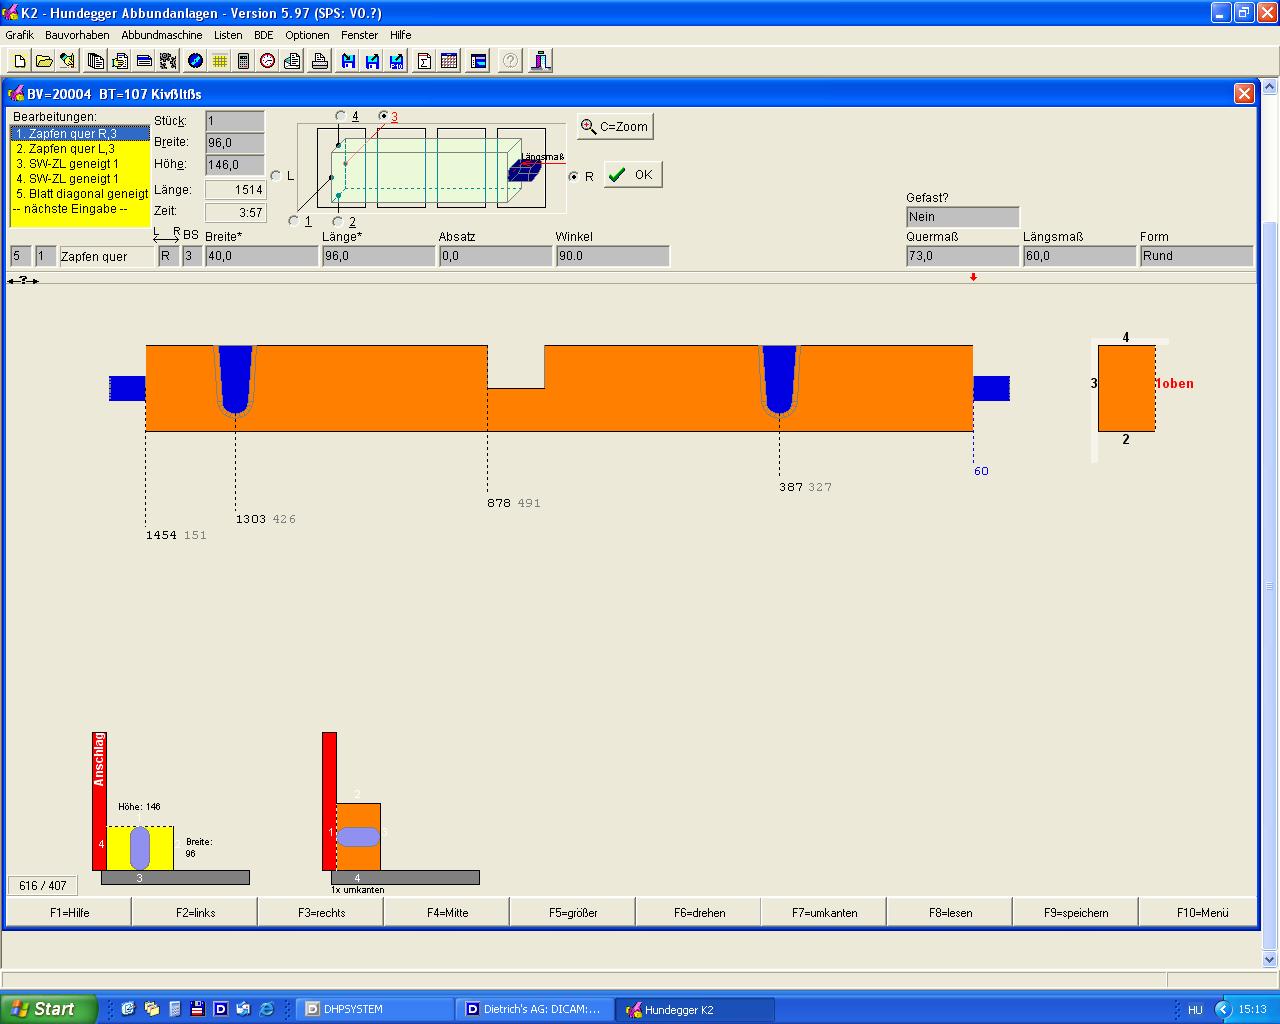Click the yellow grid toolbar icon
Viewport: 1280px width, 1024px height.
click(219, 61)
